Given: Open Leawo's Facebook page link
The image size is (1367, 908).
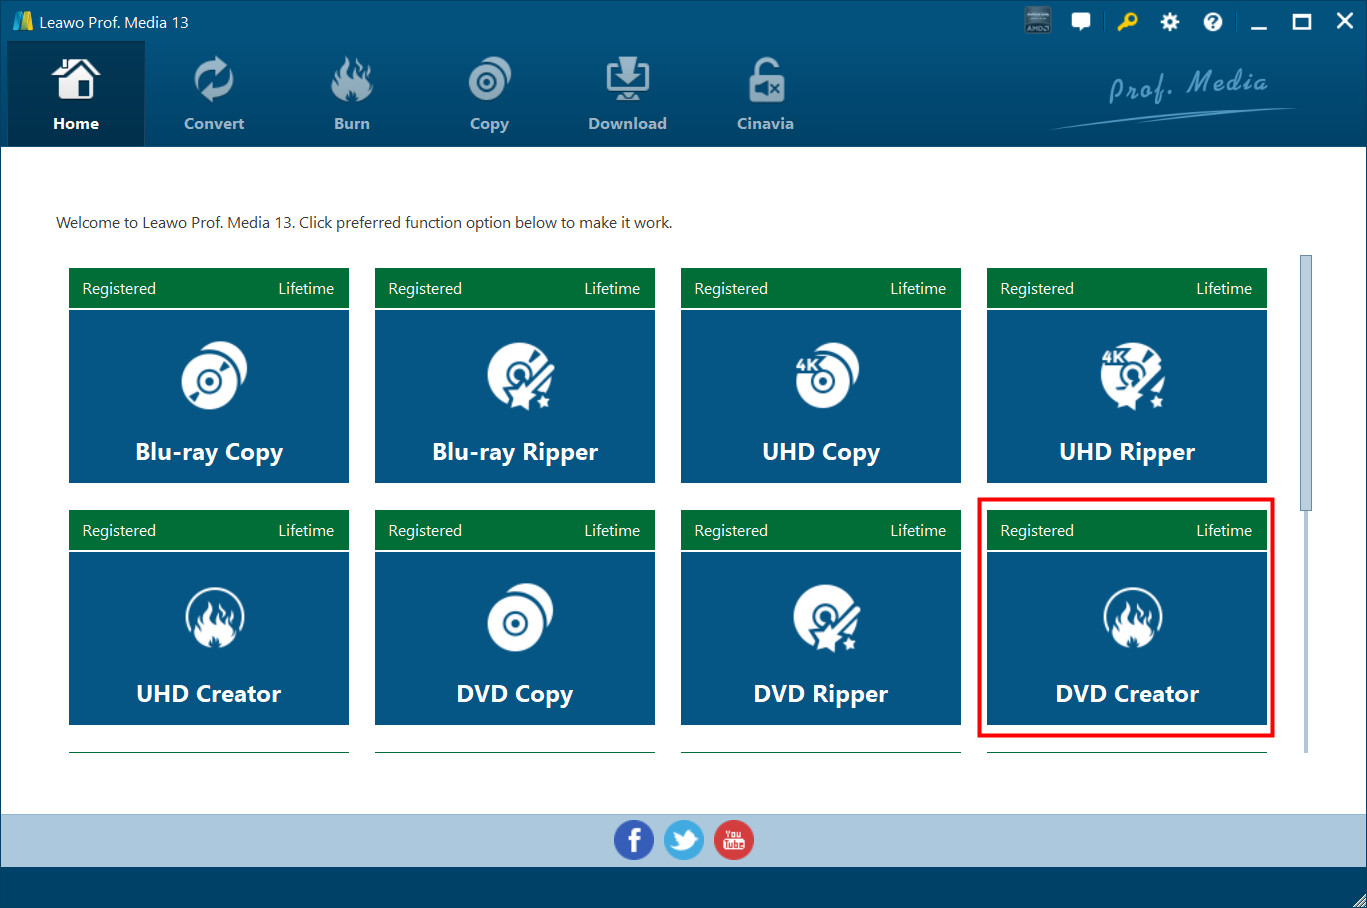Looking at the screenshot, I should click(x=634, y=840).
